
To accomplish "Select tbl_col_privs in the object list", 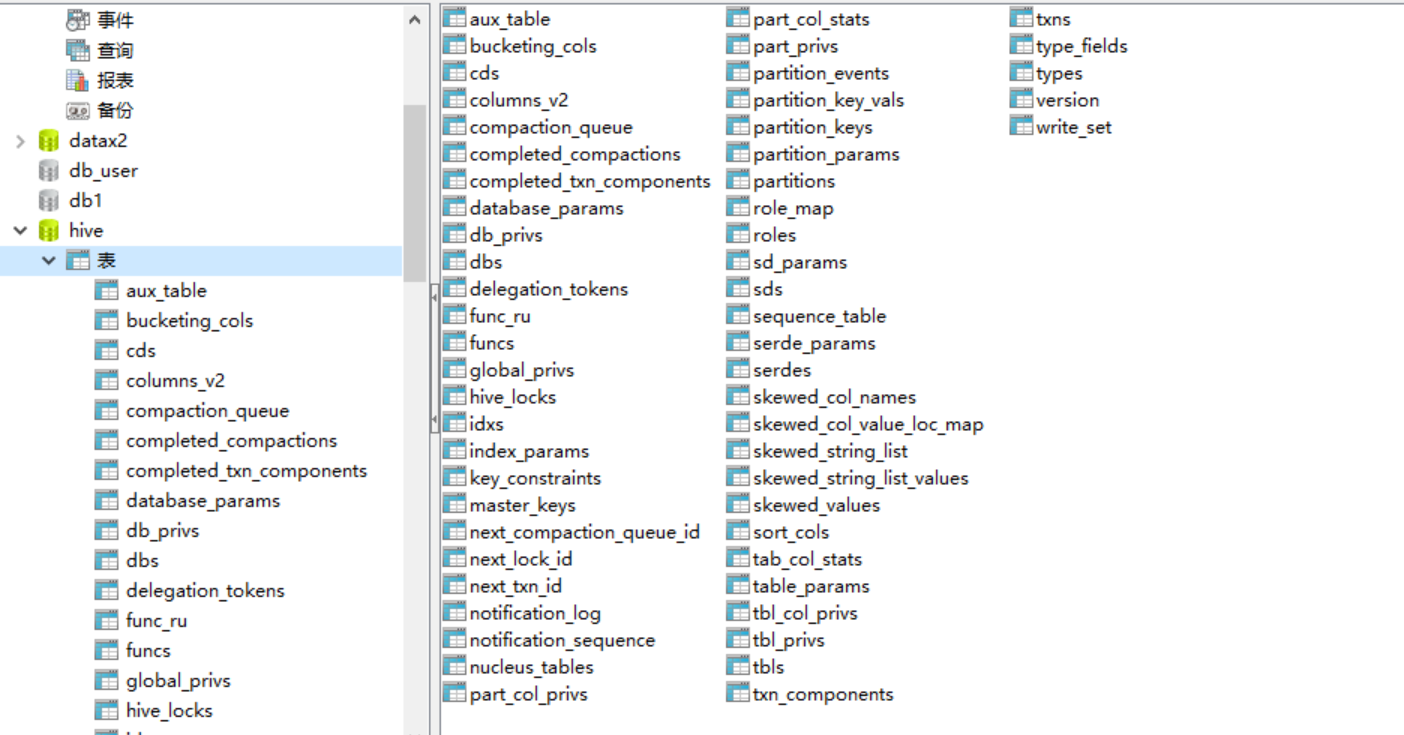I will 805,613.
